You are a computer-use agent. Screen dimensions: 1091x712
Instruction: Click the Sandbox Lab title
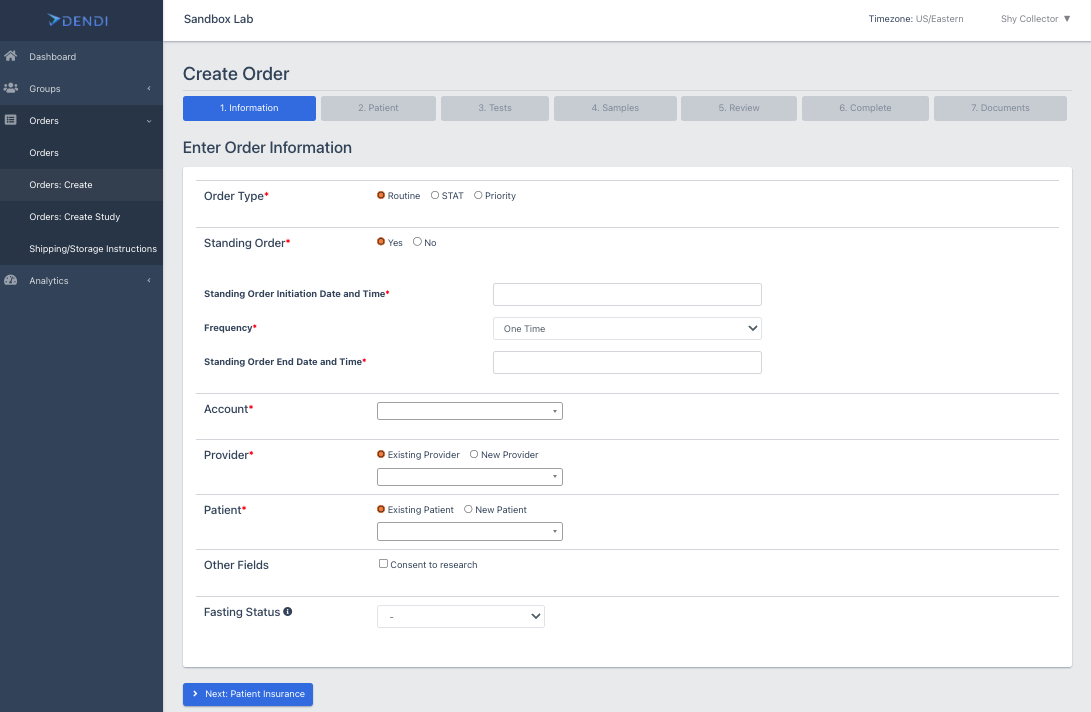[218, 19]
